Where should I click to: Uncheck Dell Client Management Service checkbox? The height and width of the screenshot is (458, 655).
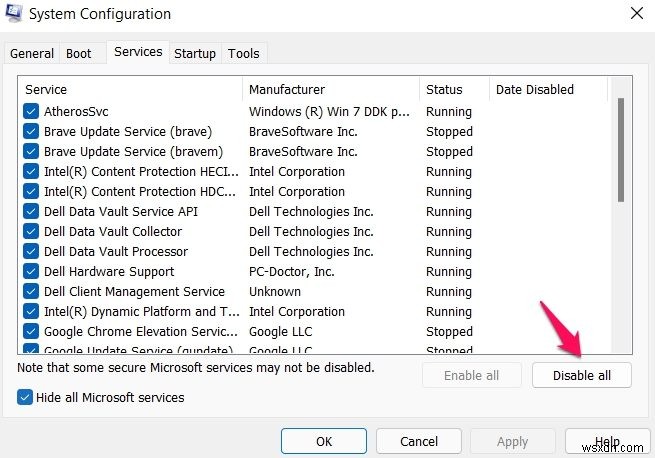click(x=31, y=292)
